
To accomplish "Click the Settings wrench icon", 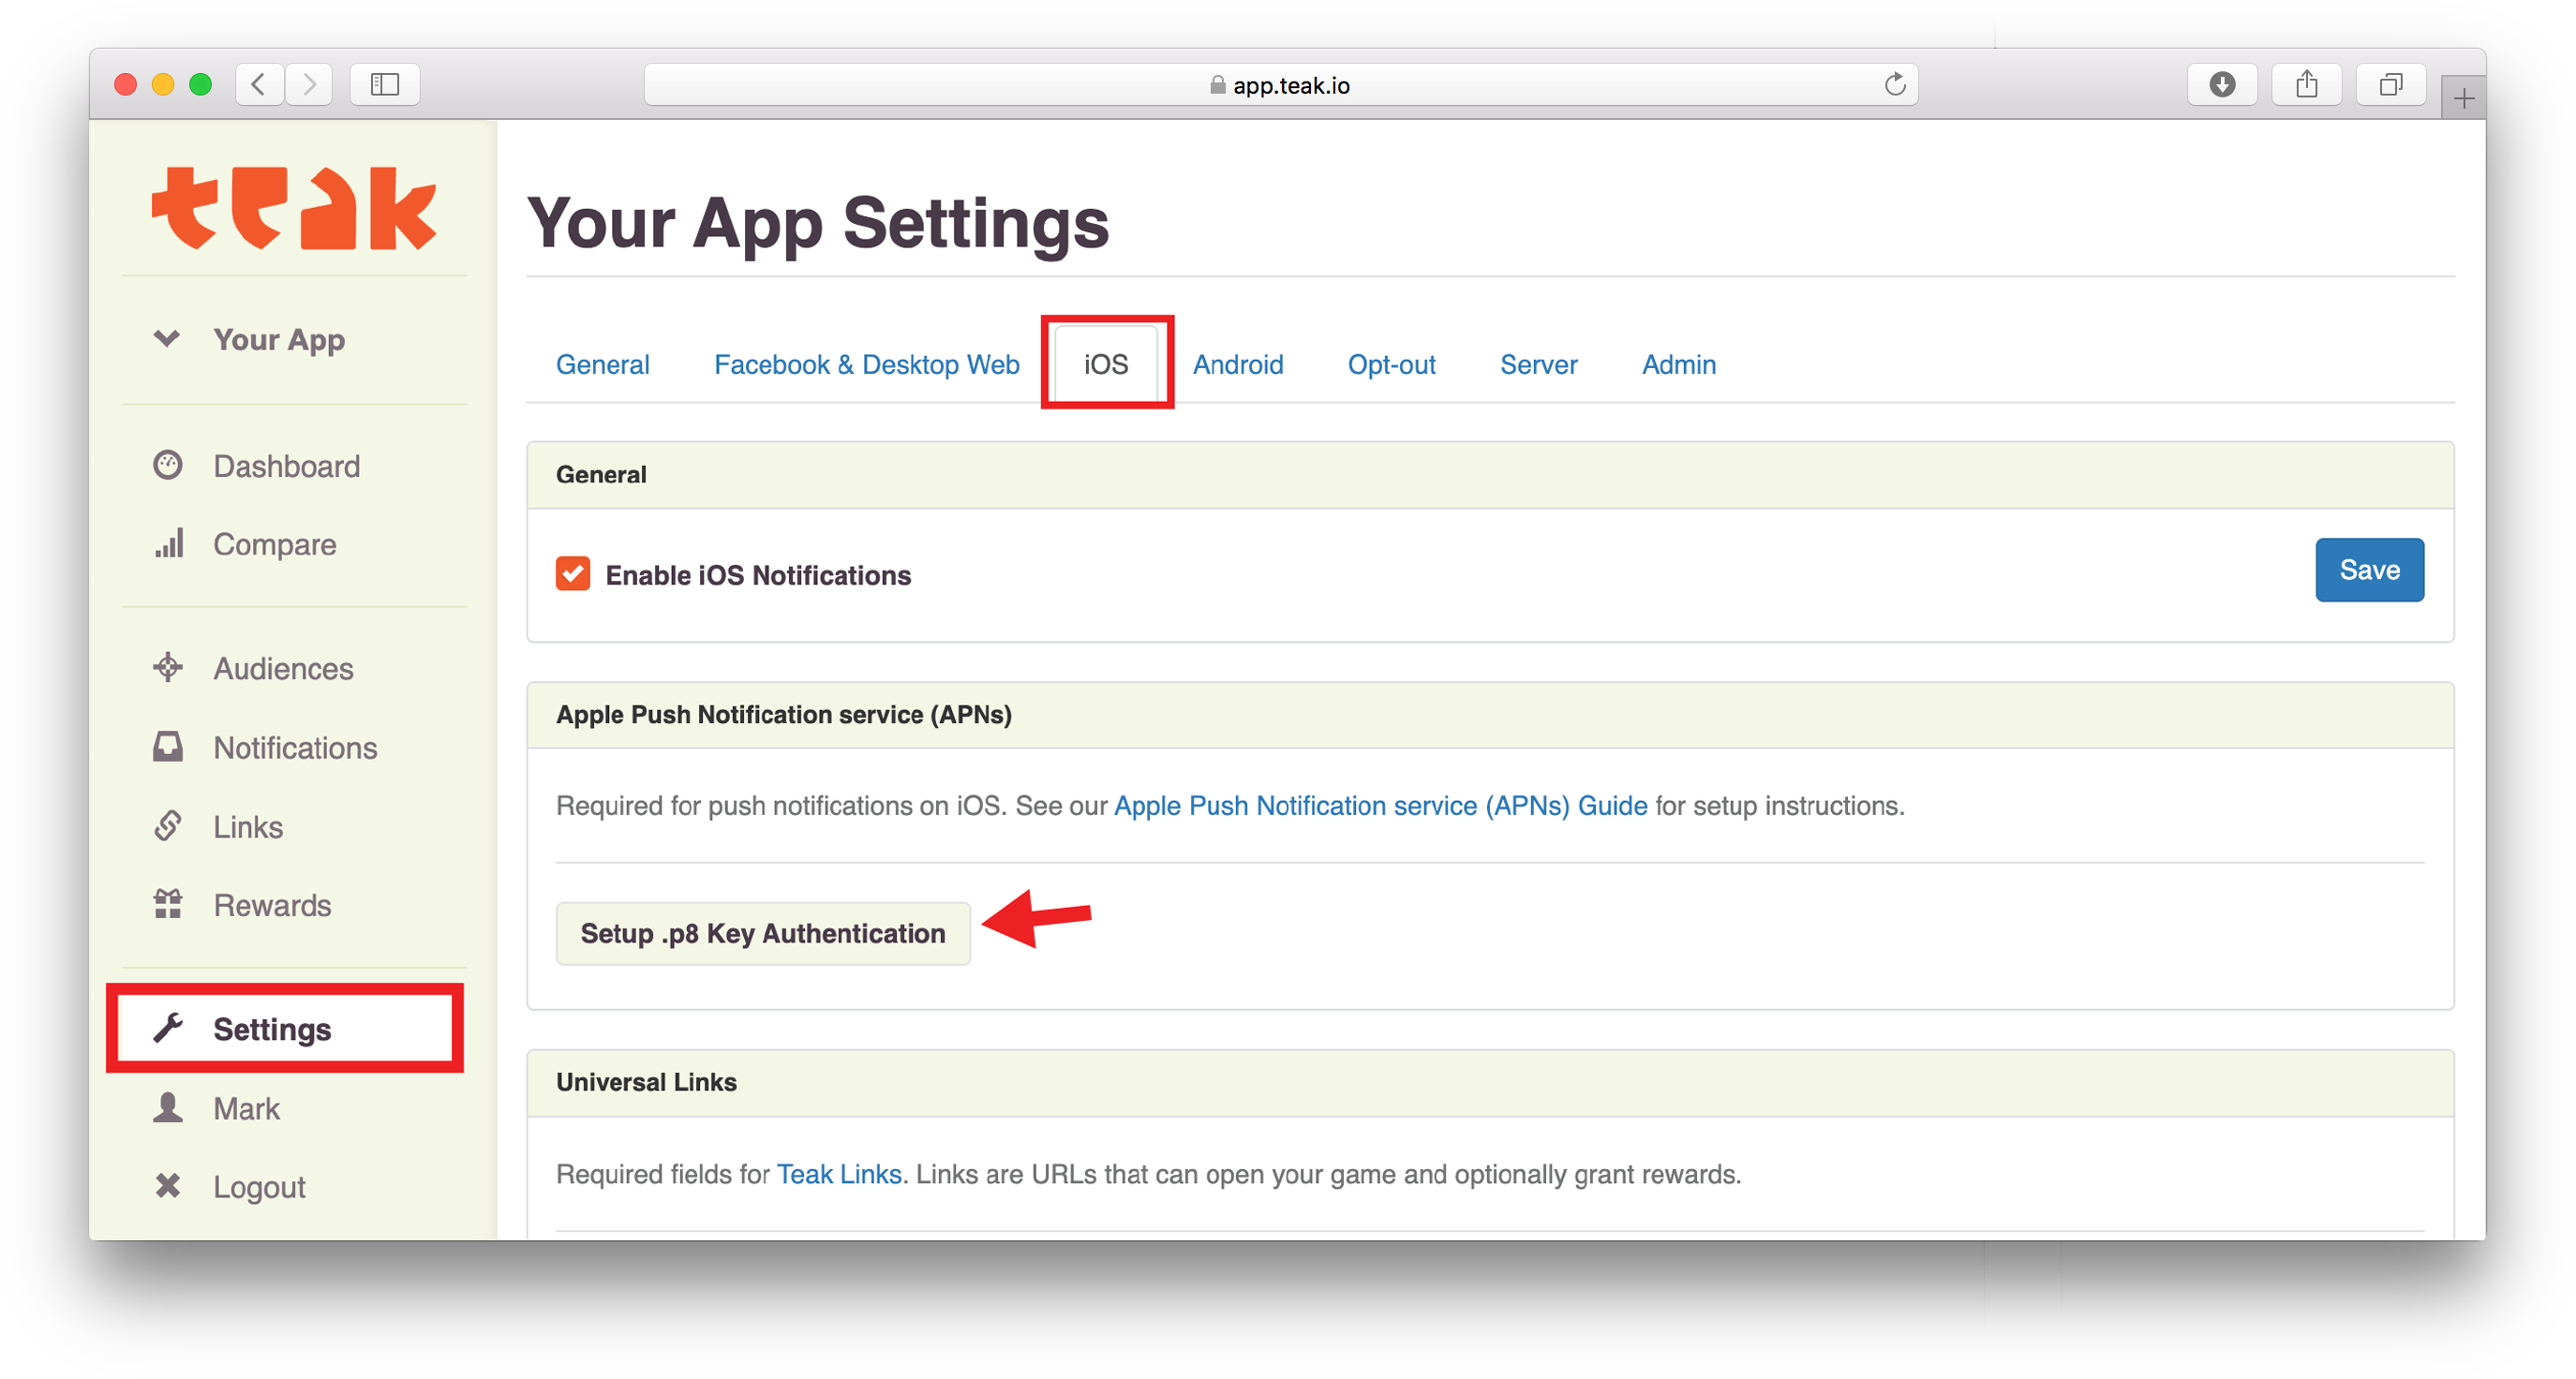I will click(x=167, y=1028).
